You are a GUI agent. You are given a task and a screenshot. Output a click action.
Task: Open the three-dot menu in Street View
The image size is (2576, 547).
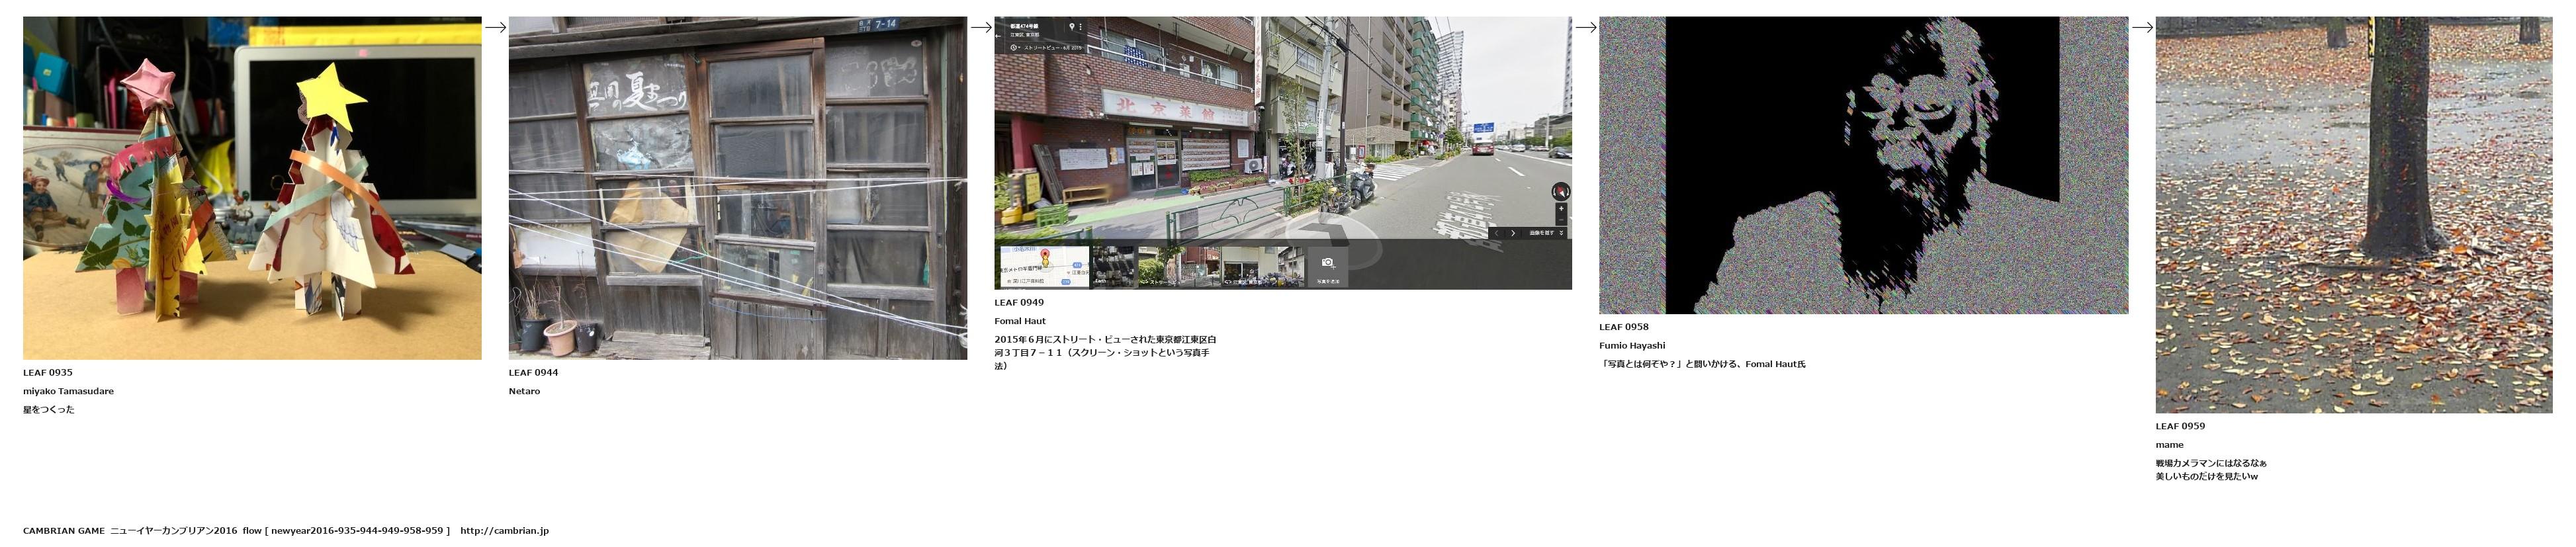[1080, 27]
